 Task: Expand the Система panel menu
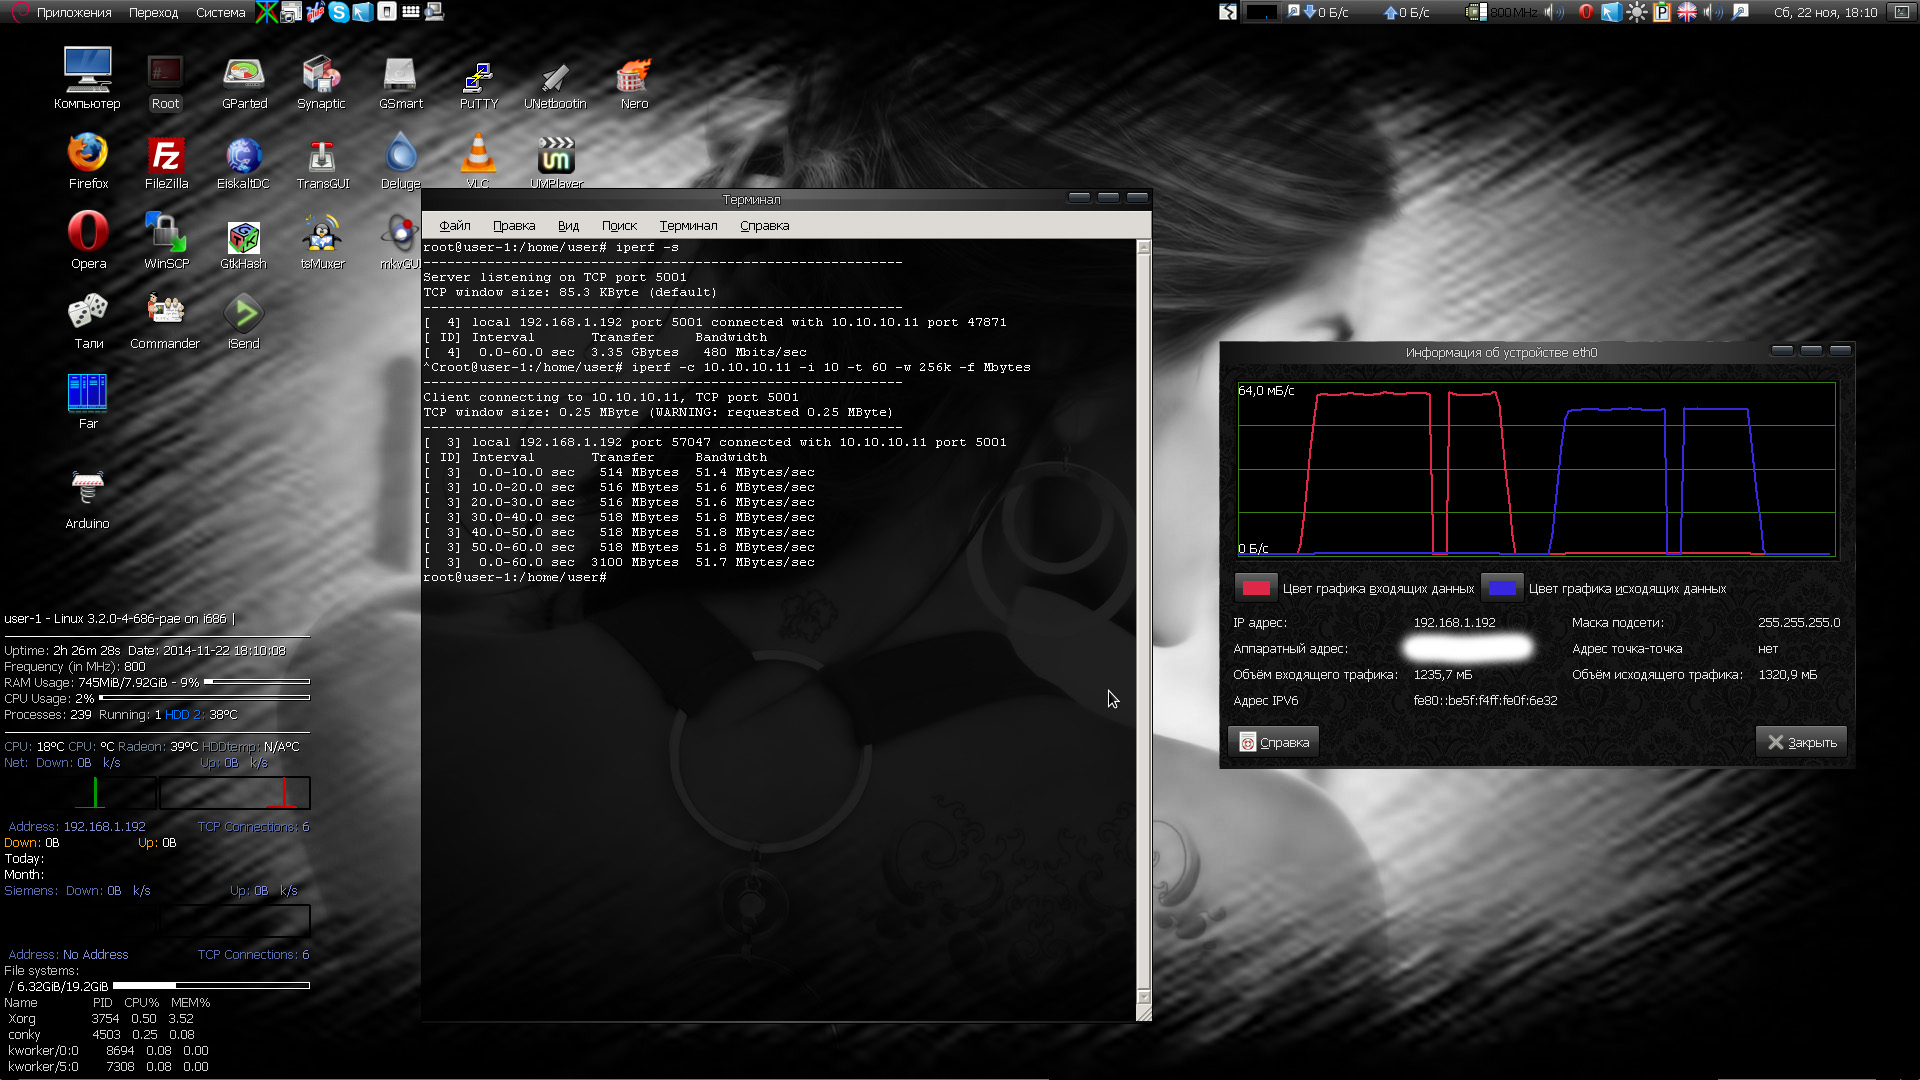point(220,13)
